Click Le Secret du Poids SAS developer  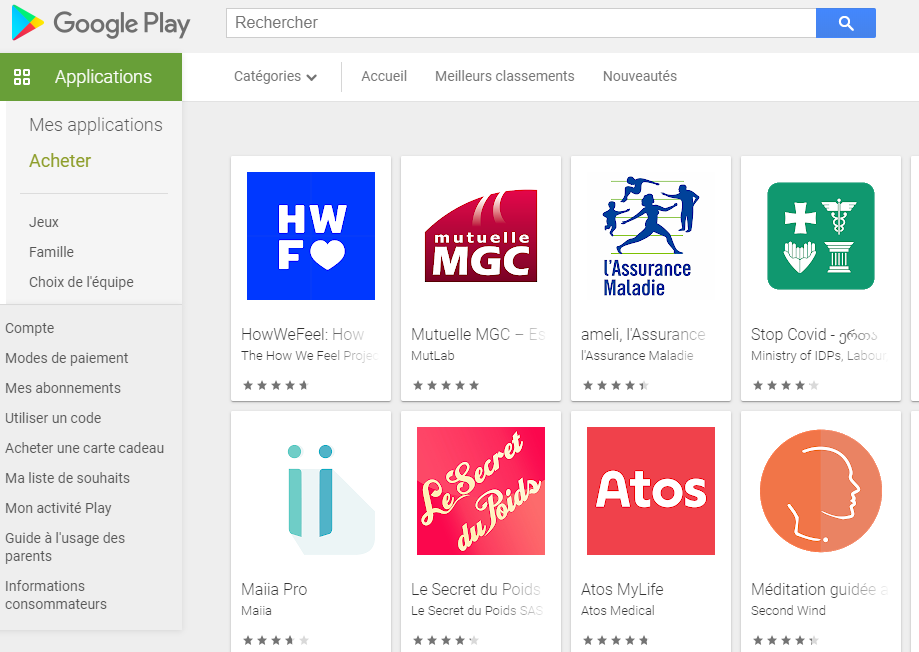(477, 610)
